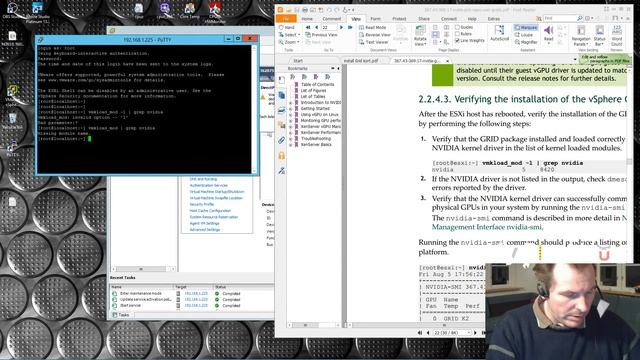The height and width of the screenshot is (360, 640).
Task: Expand the Getting Started bookmark
Action: (291, 109)
